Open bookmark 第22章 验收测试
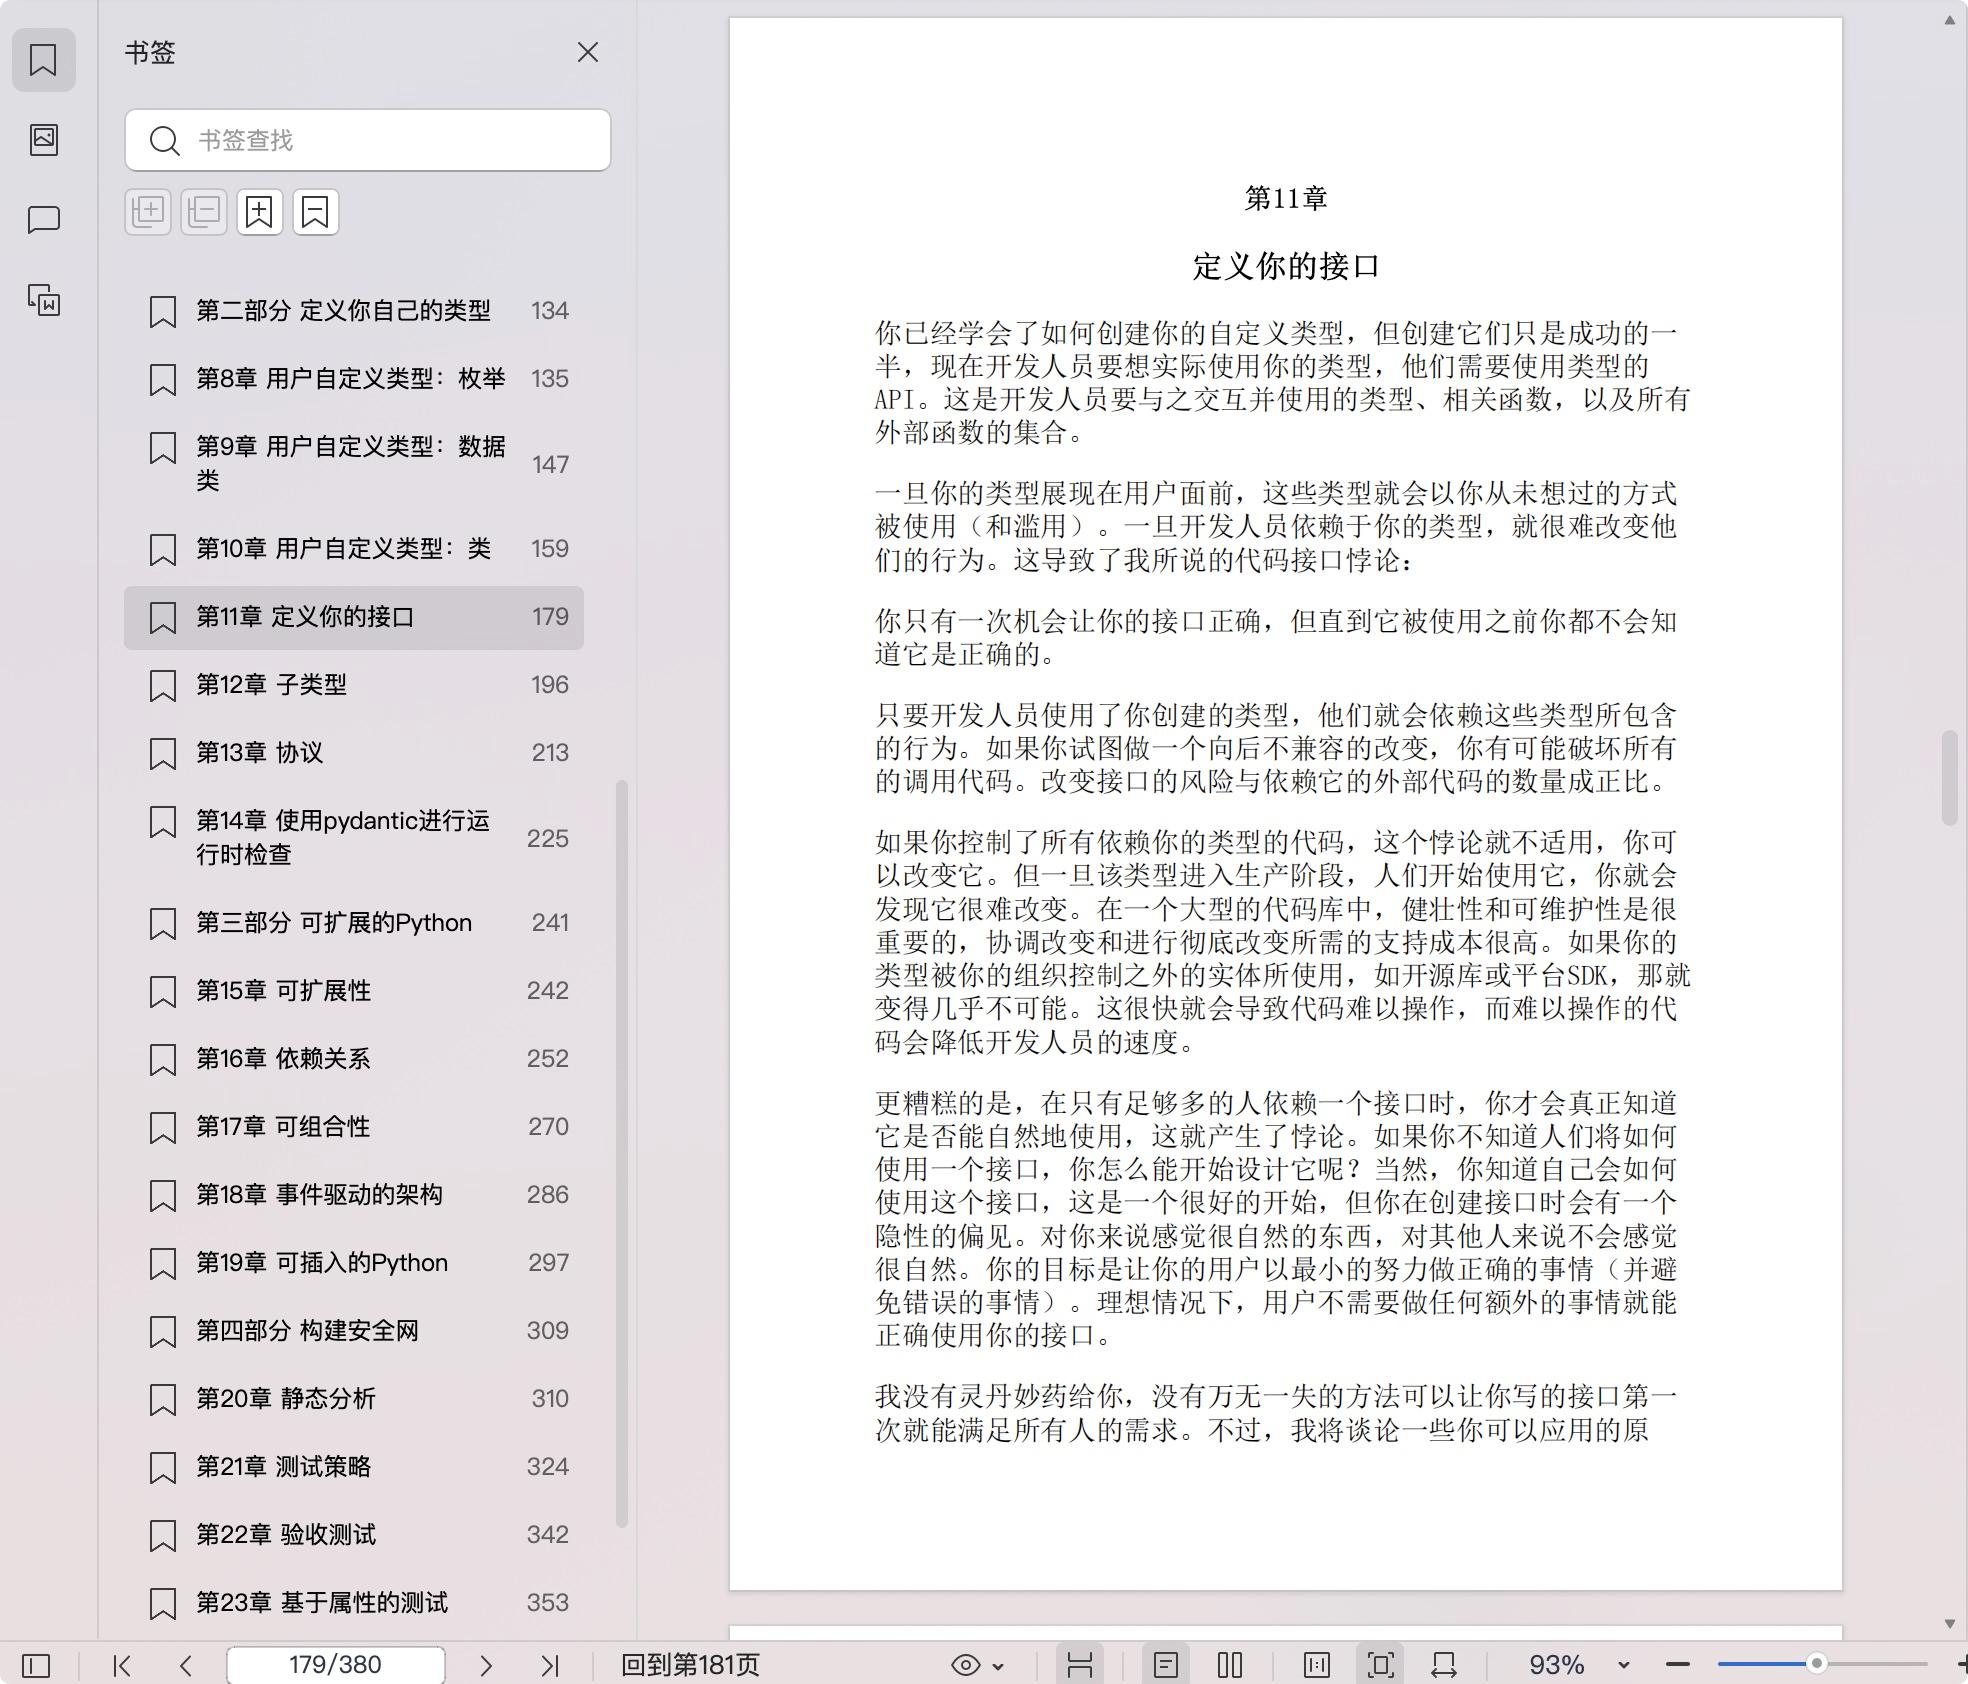Viewport: 1968px width, 1684px height. (354, 1535)
